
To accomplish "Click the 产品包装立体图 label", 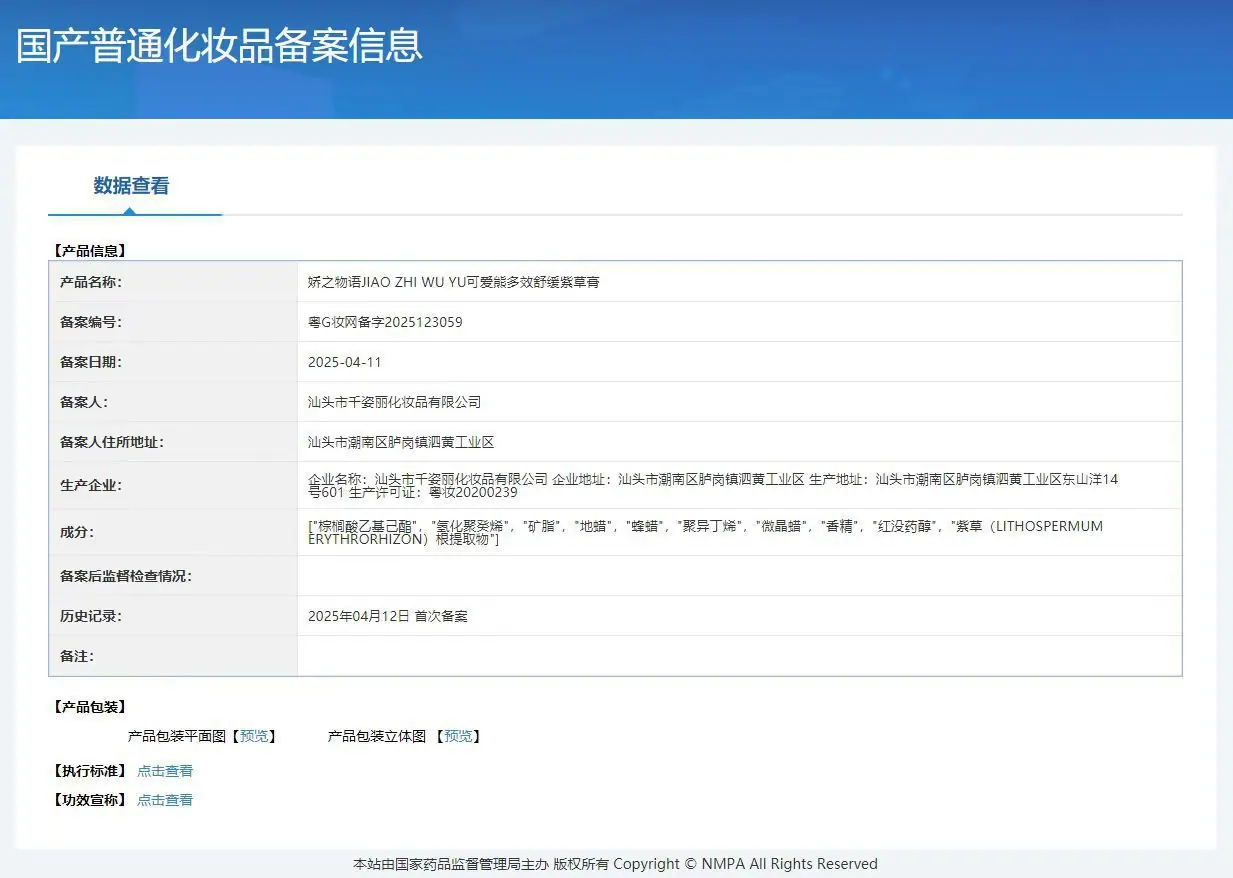I will (x=377, y=736).
